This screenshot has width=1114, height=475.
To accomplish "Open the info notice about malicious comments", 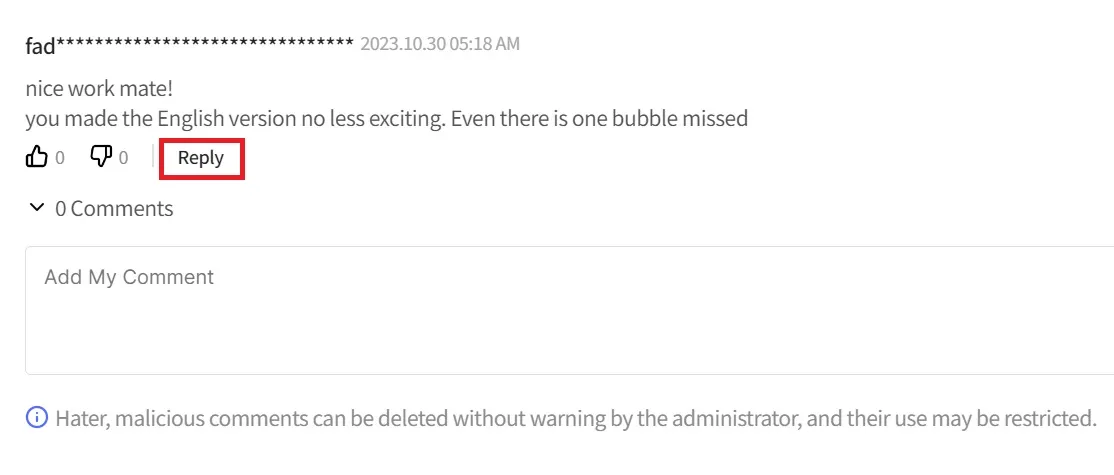I will tap(36, 417).
